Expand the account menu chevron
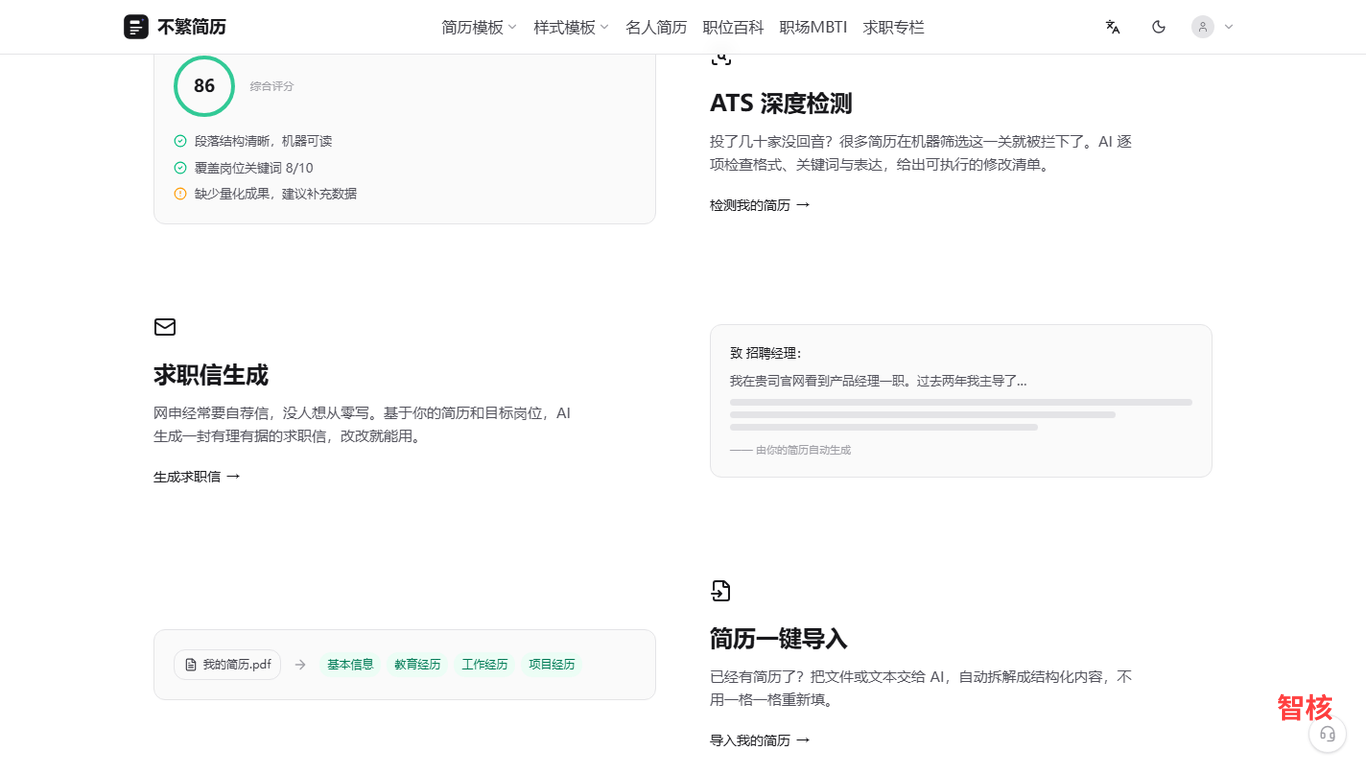Screen dimensions: 1366x772 1229,27
